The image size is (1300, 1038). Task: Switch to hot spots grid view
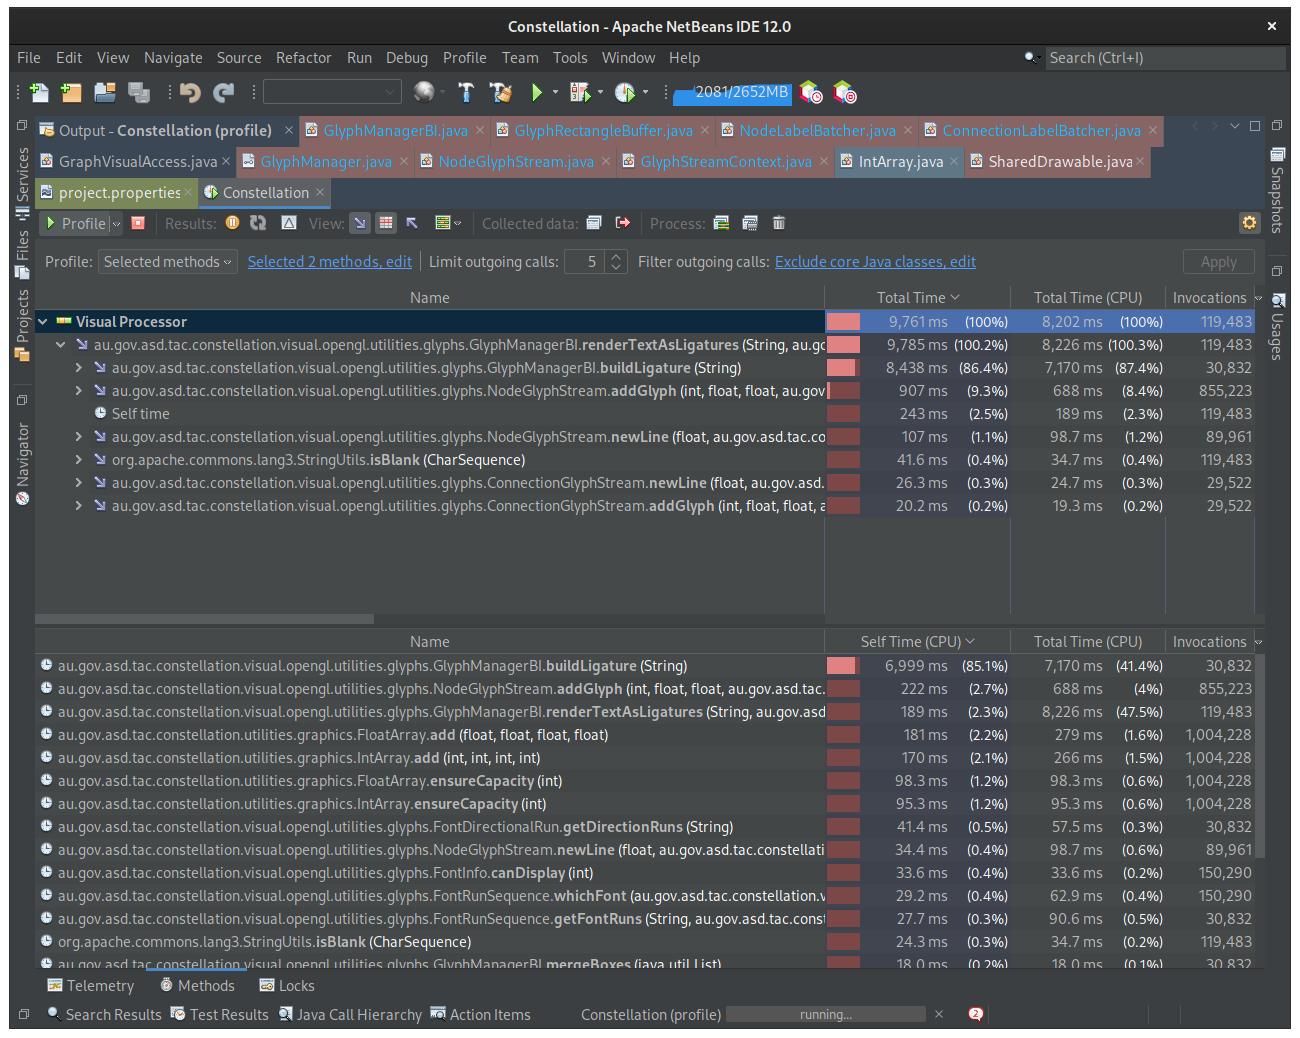pyautogui.click(x=385, y=223)
